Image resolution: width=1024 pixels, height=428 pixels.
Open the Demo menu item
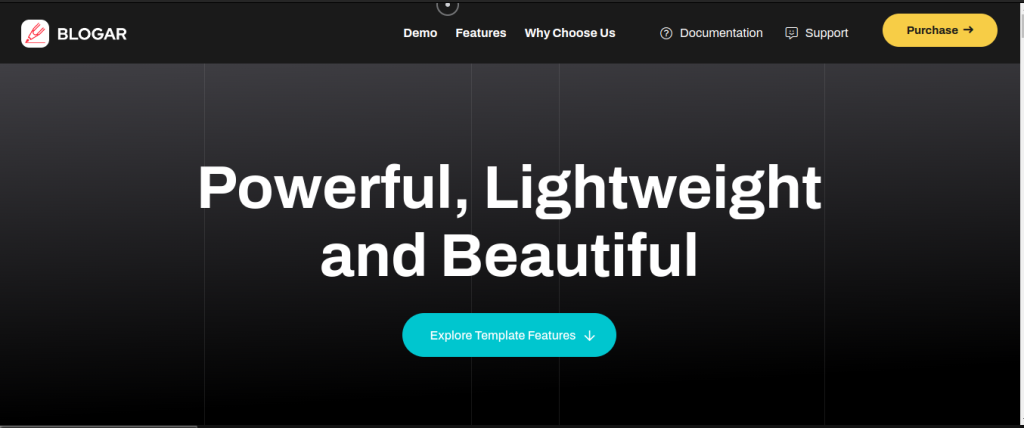click(x=420, y=33)
